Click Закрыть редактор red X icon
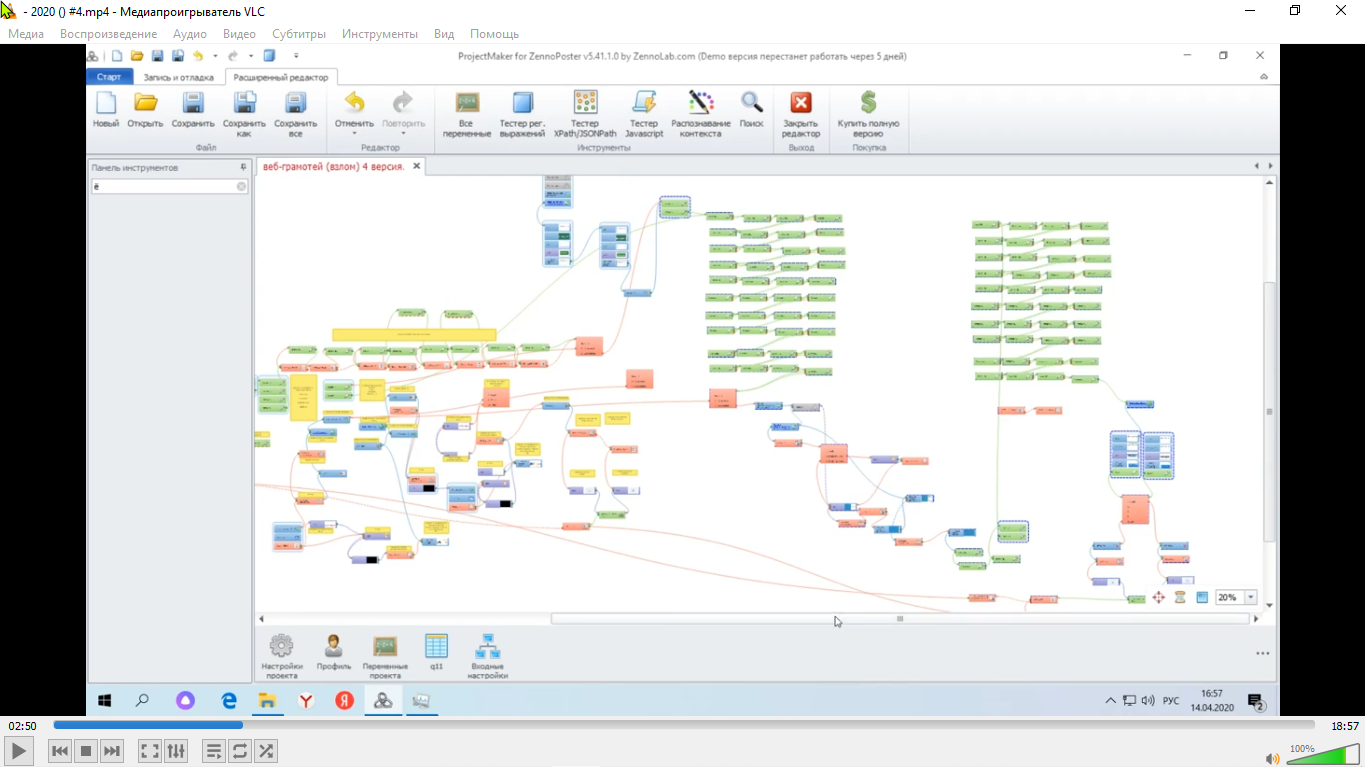Image resolution: width=1365 pixels, height=767 pixels. click(x=801, y=103)
